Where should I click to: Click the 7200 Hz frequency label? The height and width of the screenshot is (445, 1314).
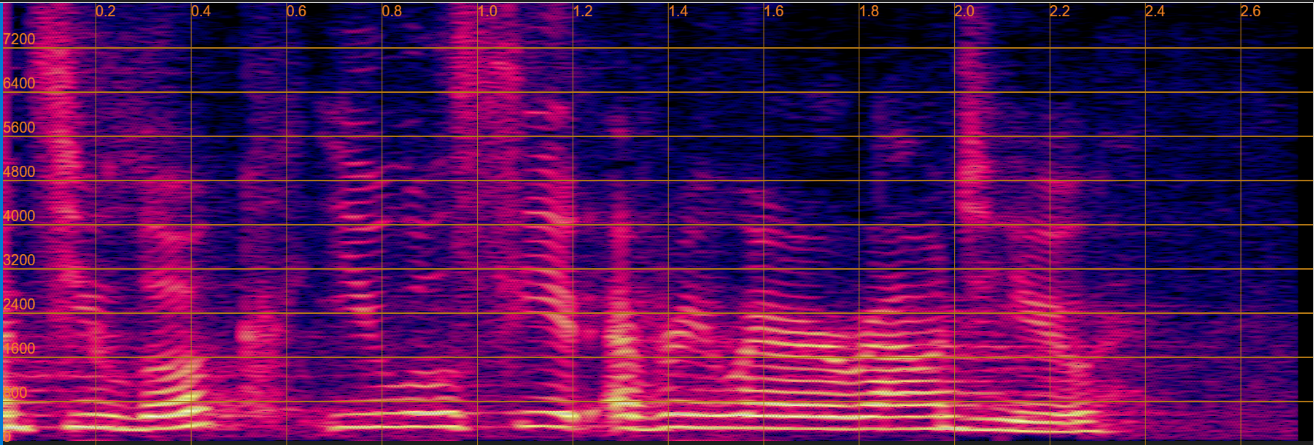[x=20, y=40]
